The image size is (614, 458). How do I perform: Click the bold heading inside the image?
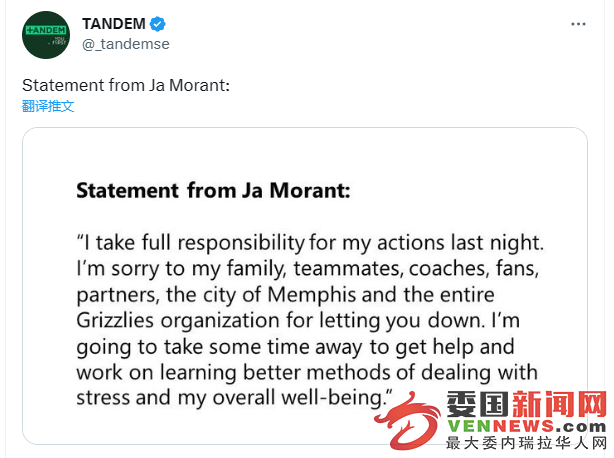(x=213, y=191)
